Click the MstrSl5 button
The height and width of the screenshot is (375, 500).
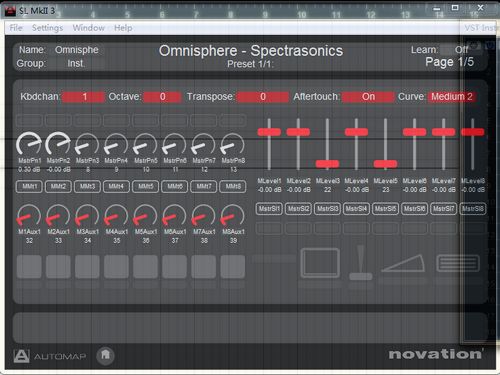click(x=385, y=209)
